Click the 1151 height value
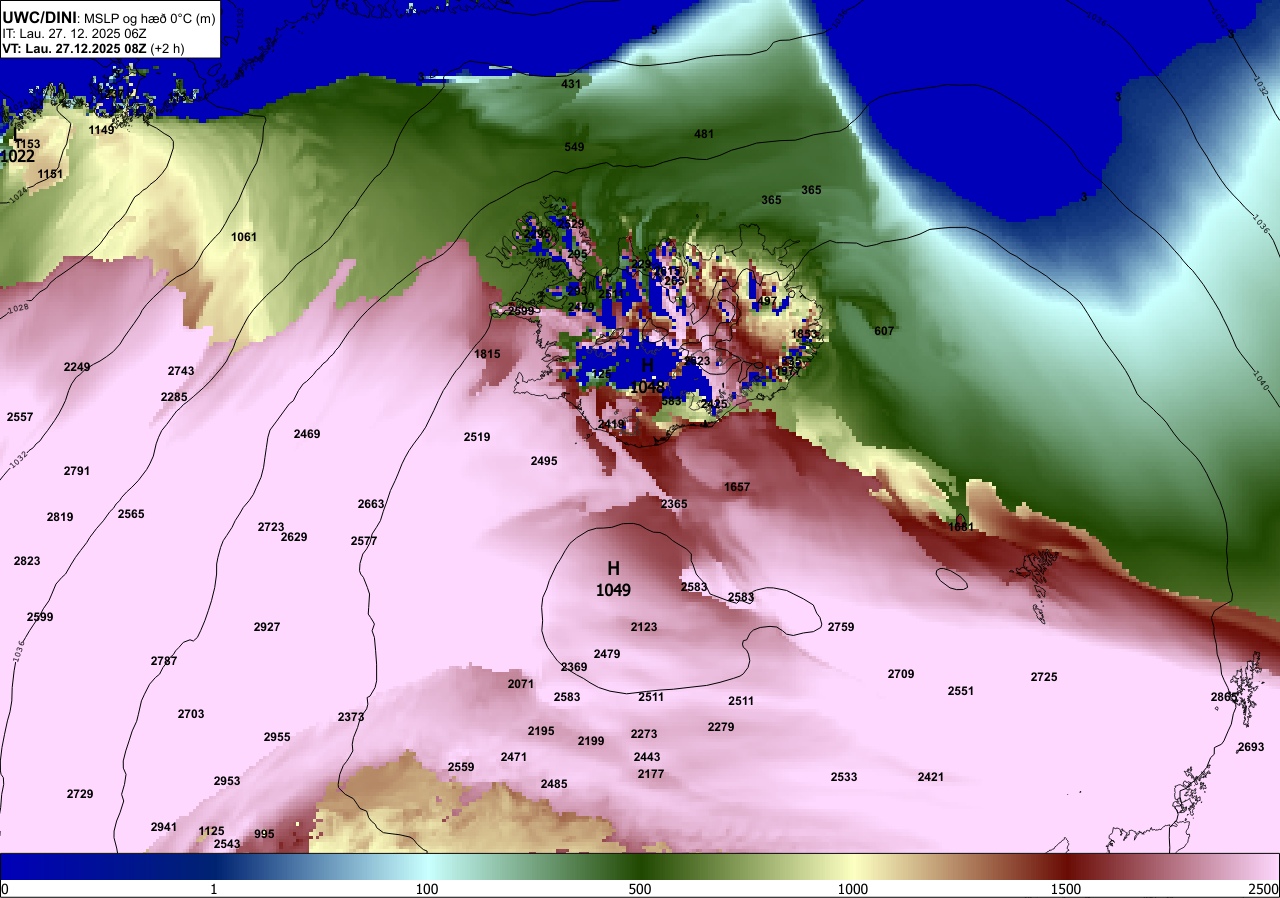Image resolution: width=1280 pixels, height=898 pixels. (50, 174)
